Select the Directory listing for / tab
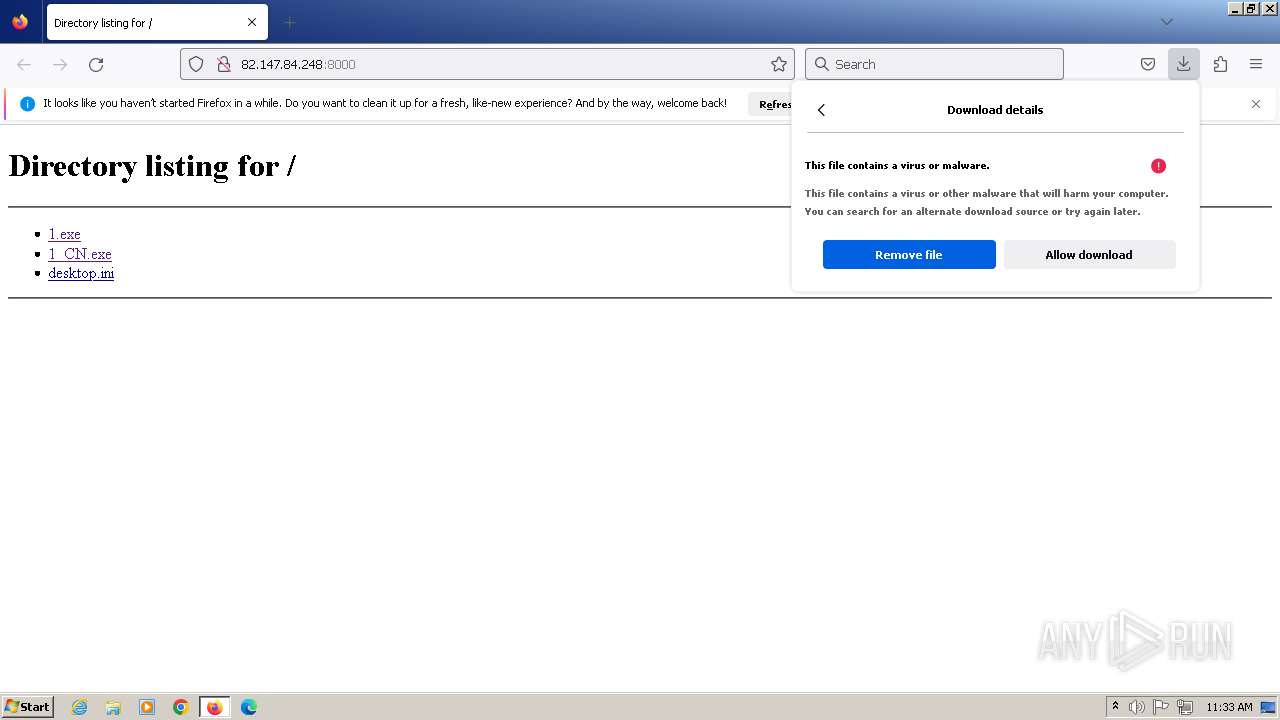 155,22
